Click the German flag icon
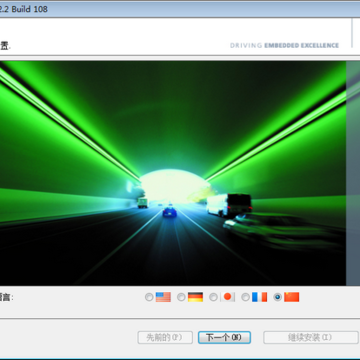 (x=195, y=297)
